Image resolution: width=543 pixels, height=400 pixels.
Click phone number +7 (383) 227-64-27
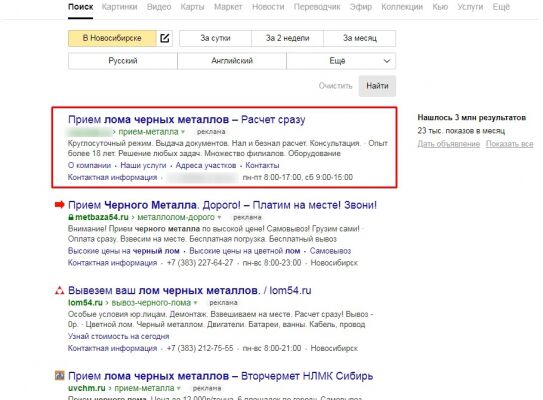point(200,263)
